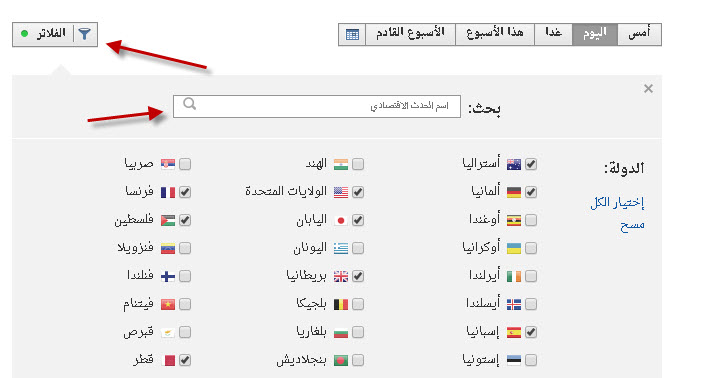Click the France flag icon

coord(168,192)
